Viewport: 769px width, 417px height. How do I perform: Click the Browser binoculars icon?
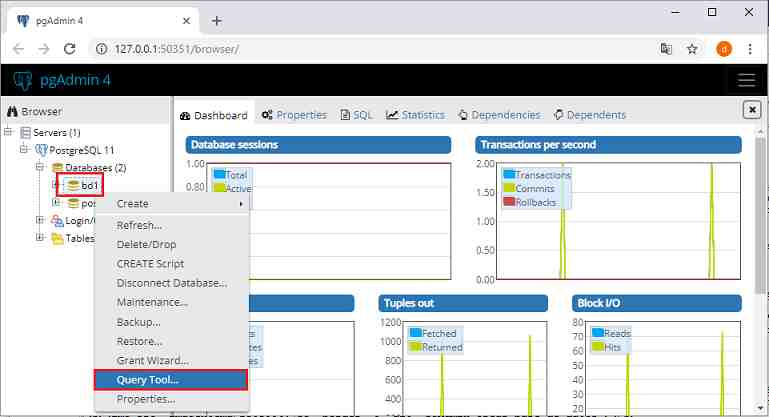coord(12,111)
